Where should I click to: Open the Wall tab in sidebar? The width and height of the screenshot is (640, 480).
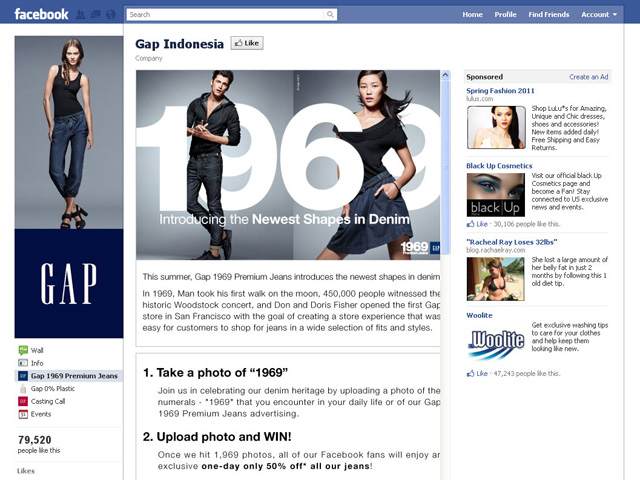click(x=37, y=350)
